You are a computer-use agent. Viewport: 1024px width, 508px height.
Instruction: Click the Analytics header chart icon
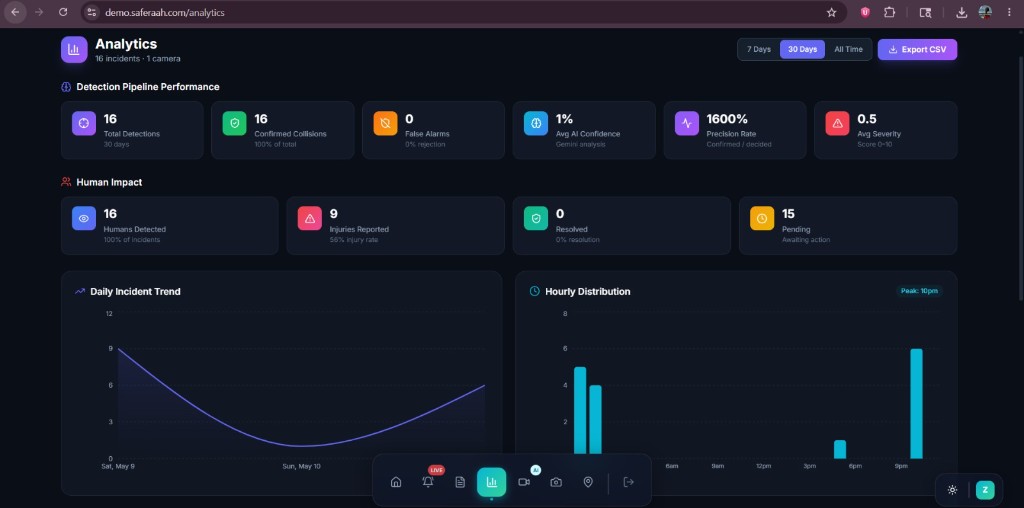click(74, 50)
